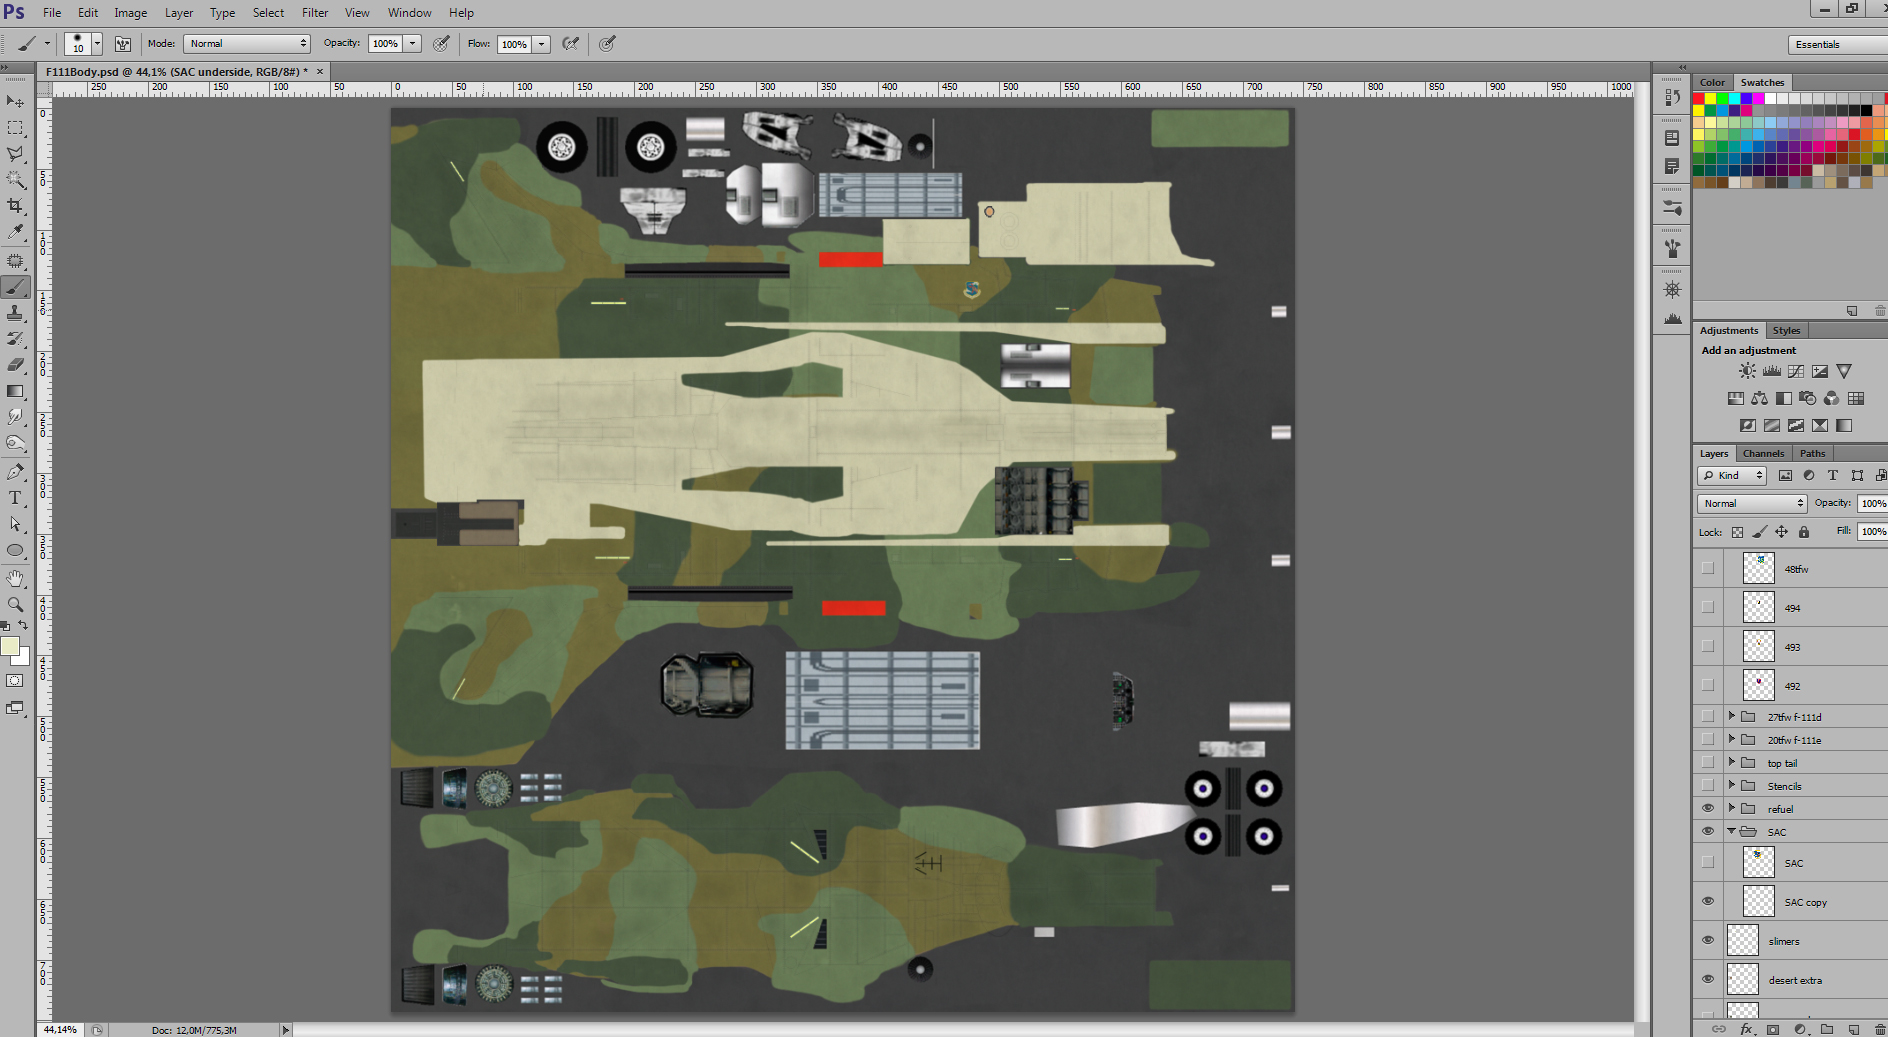Select the Crop tool
The height and width of the screenshot is (1037, 1888).
coord(15,206)
